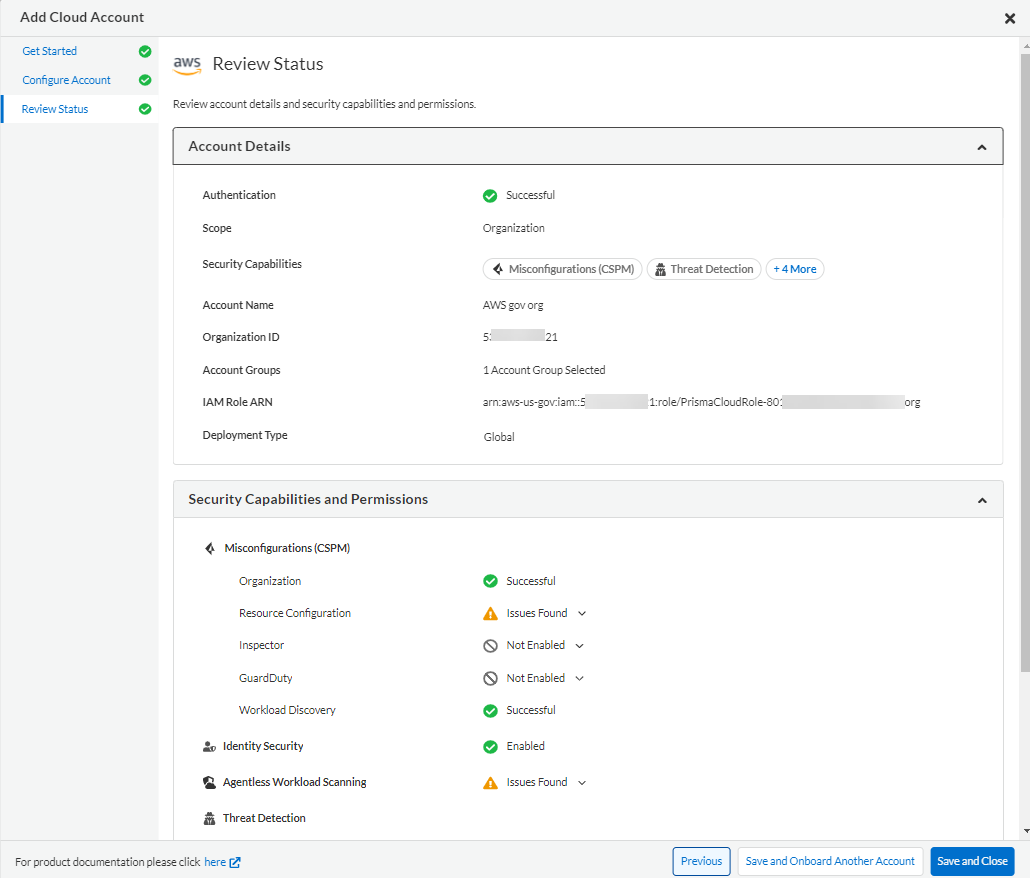Screen dimensions: 1030x878
Task: Click the GuardDuty Not Enabled icon
Action: [x=490, y=678]
